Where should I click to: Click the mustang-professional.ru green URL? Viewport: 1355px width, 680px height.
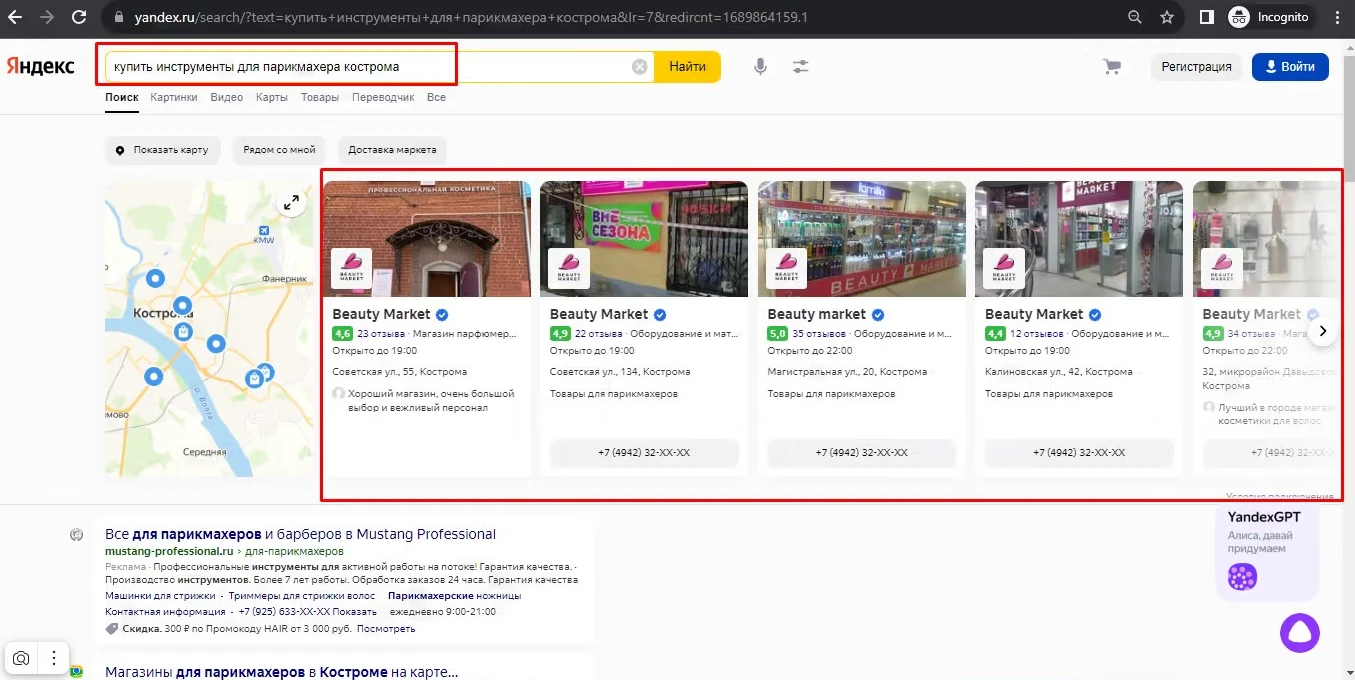(x=169, y=551)
